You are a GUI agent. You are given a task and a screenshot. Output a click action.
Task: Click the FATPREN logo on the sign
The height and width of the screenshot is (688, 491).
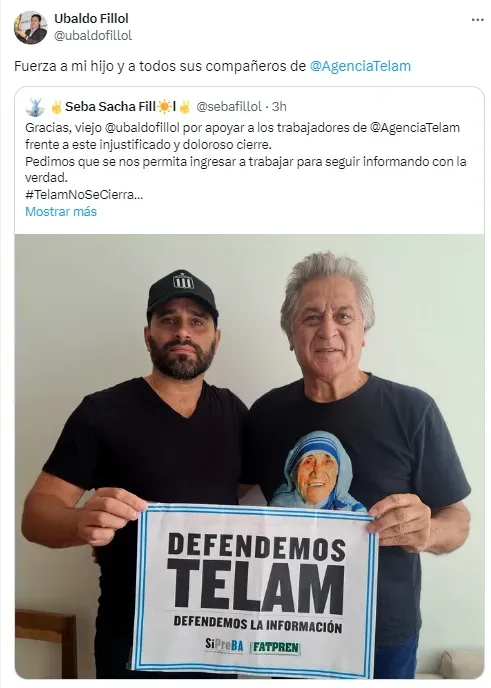coord(275,648)
